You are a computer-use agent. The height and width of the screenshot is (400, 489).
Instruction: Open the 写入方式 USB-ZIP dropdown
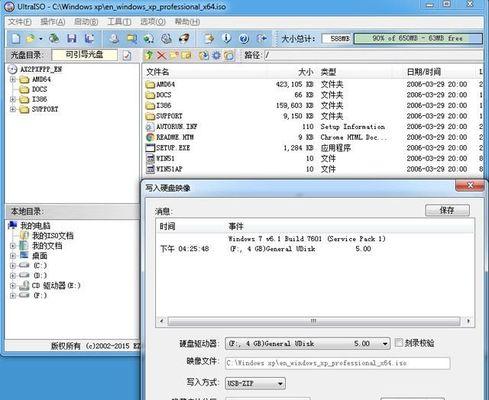tap(255, 384)
